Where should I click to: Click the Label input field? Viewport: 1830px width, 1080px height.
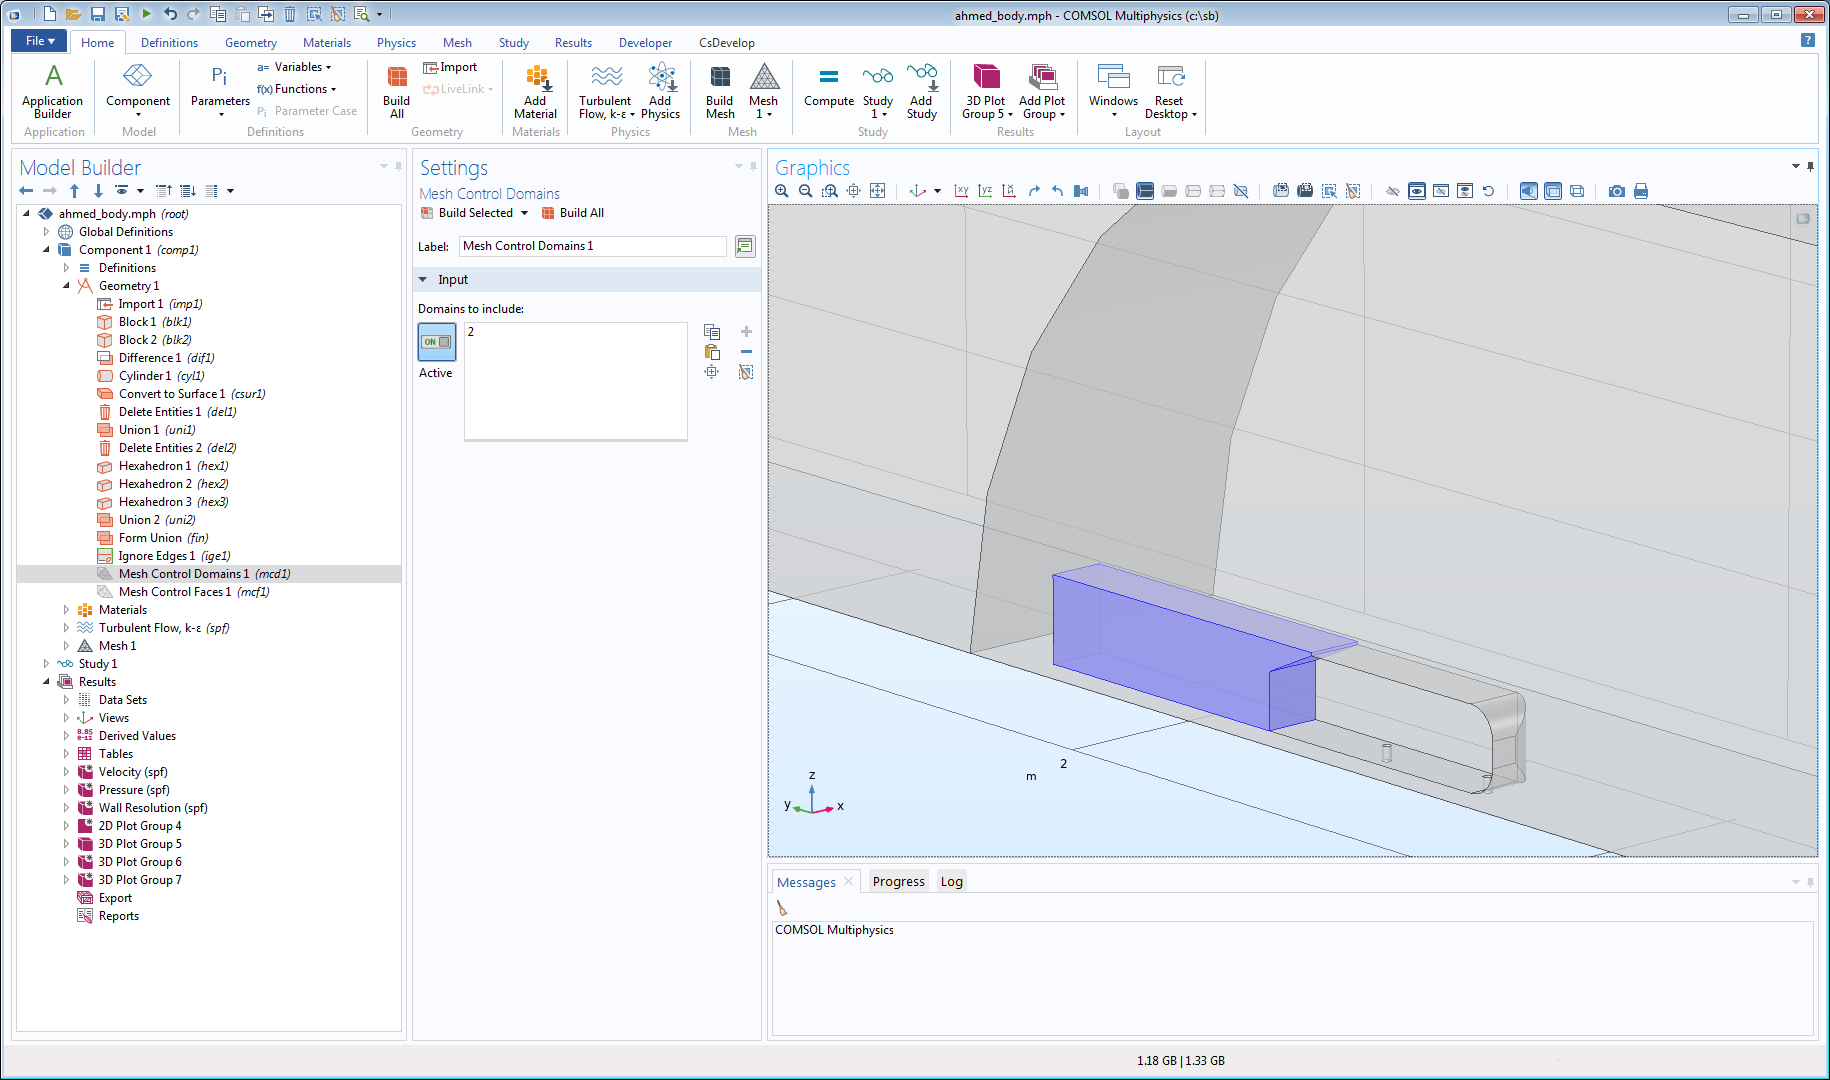pyautogui.click(x=593, y=246)
